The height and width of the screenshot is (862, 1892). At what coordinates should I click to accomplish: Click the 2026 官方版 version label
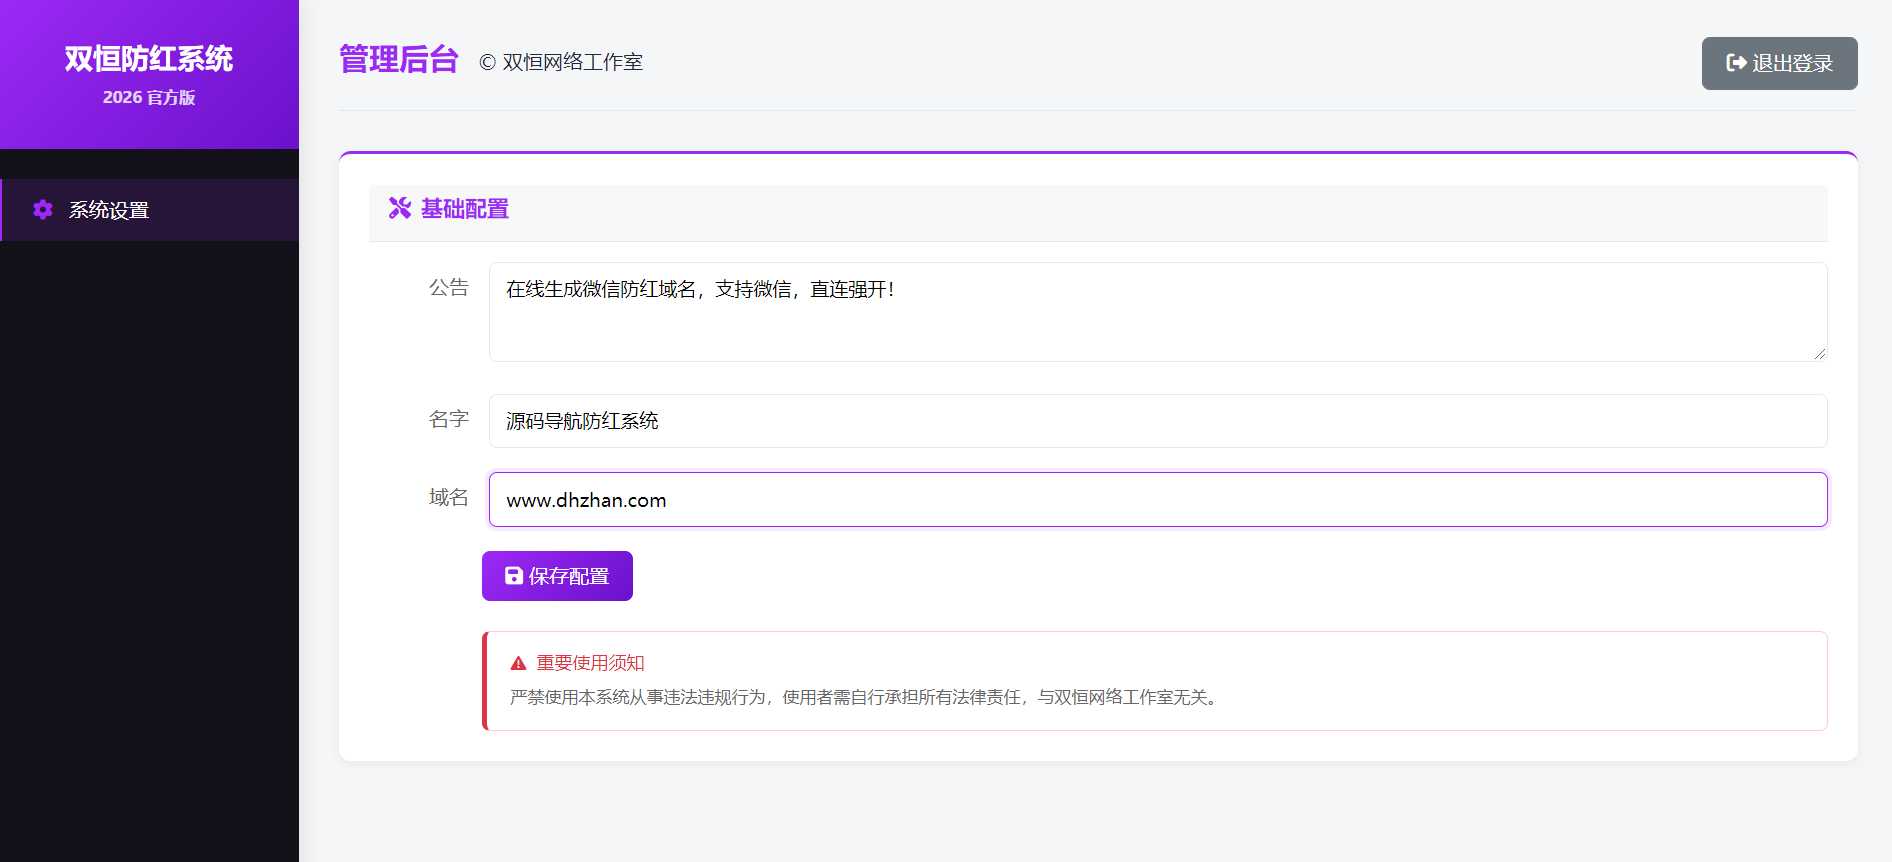tap(149, 97)
